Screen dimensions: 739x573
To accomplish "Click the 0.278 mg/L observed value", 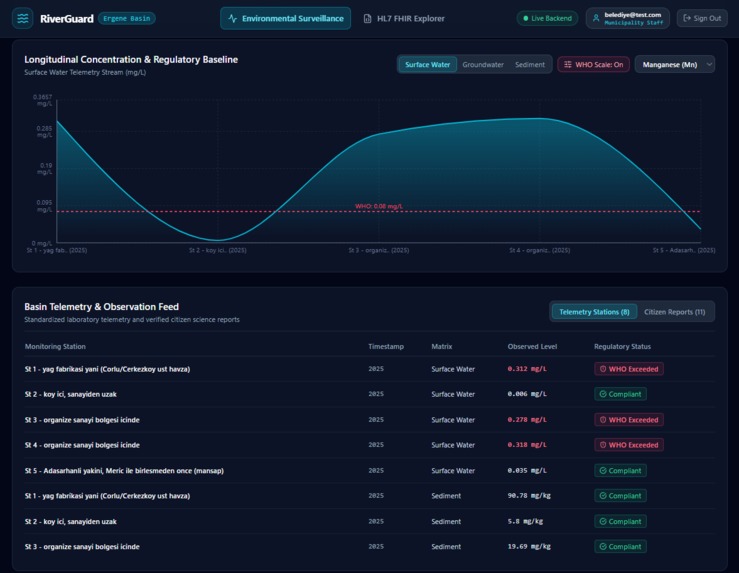I will (527, 419).
